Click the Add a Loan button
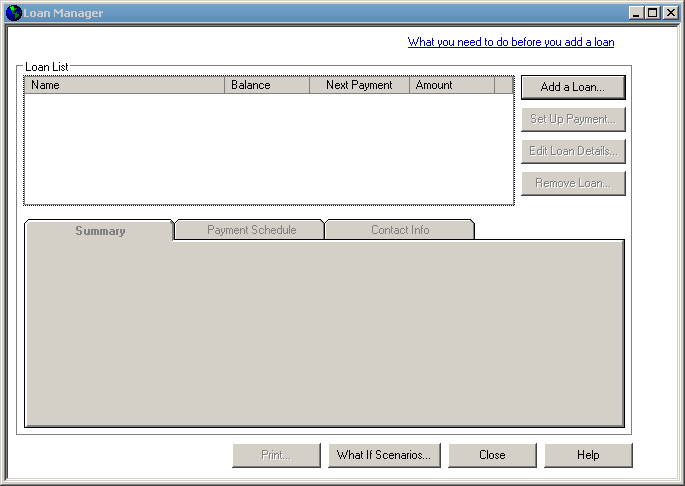Screen dimensions: 685x486 [573, 87]
